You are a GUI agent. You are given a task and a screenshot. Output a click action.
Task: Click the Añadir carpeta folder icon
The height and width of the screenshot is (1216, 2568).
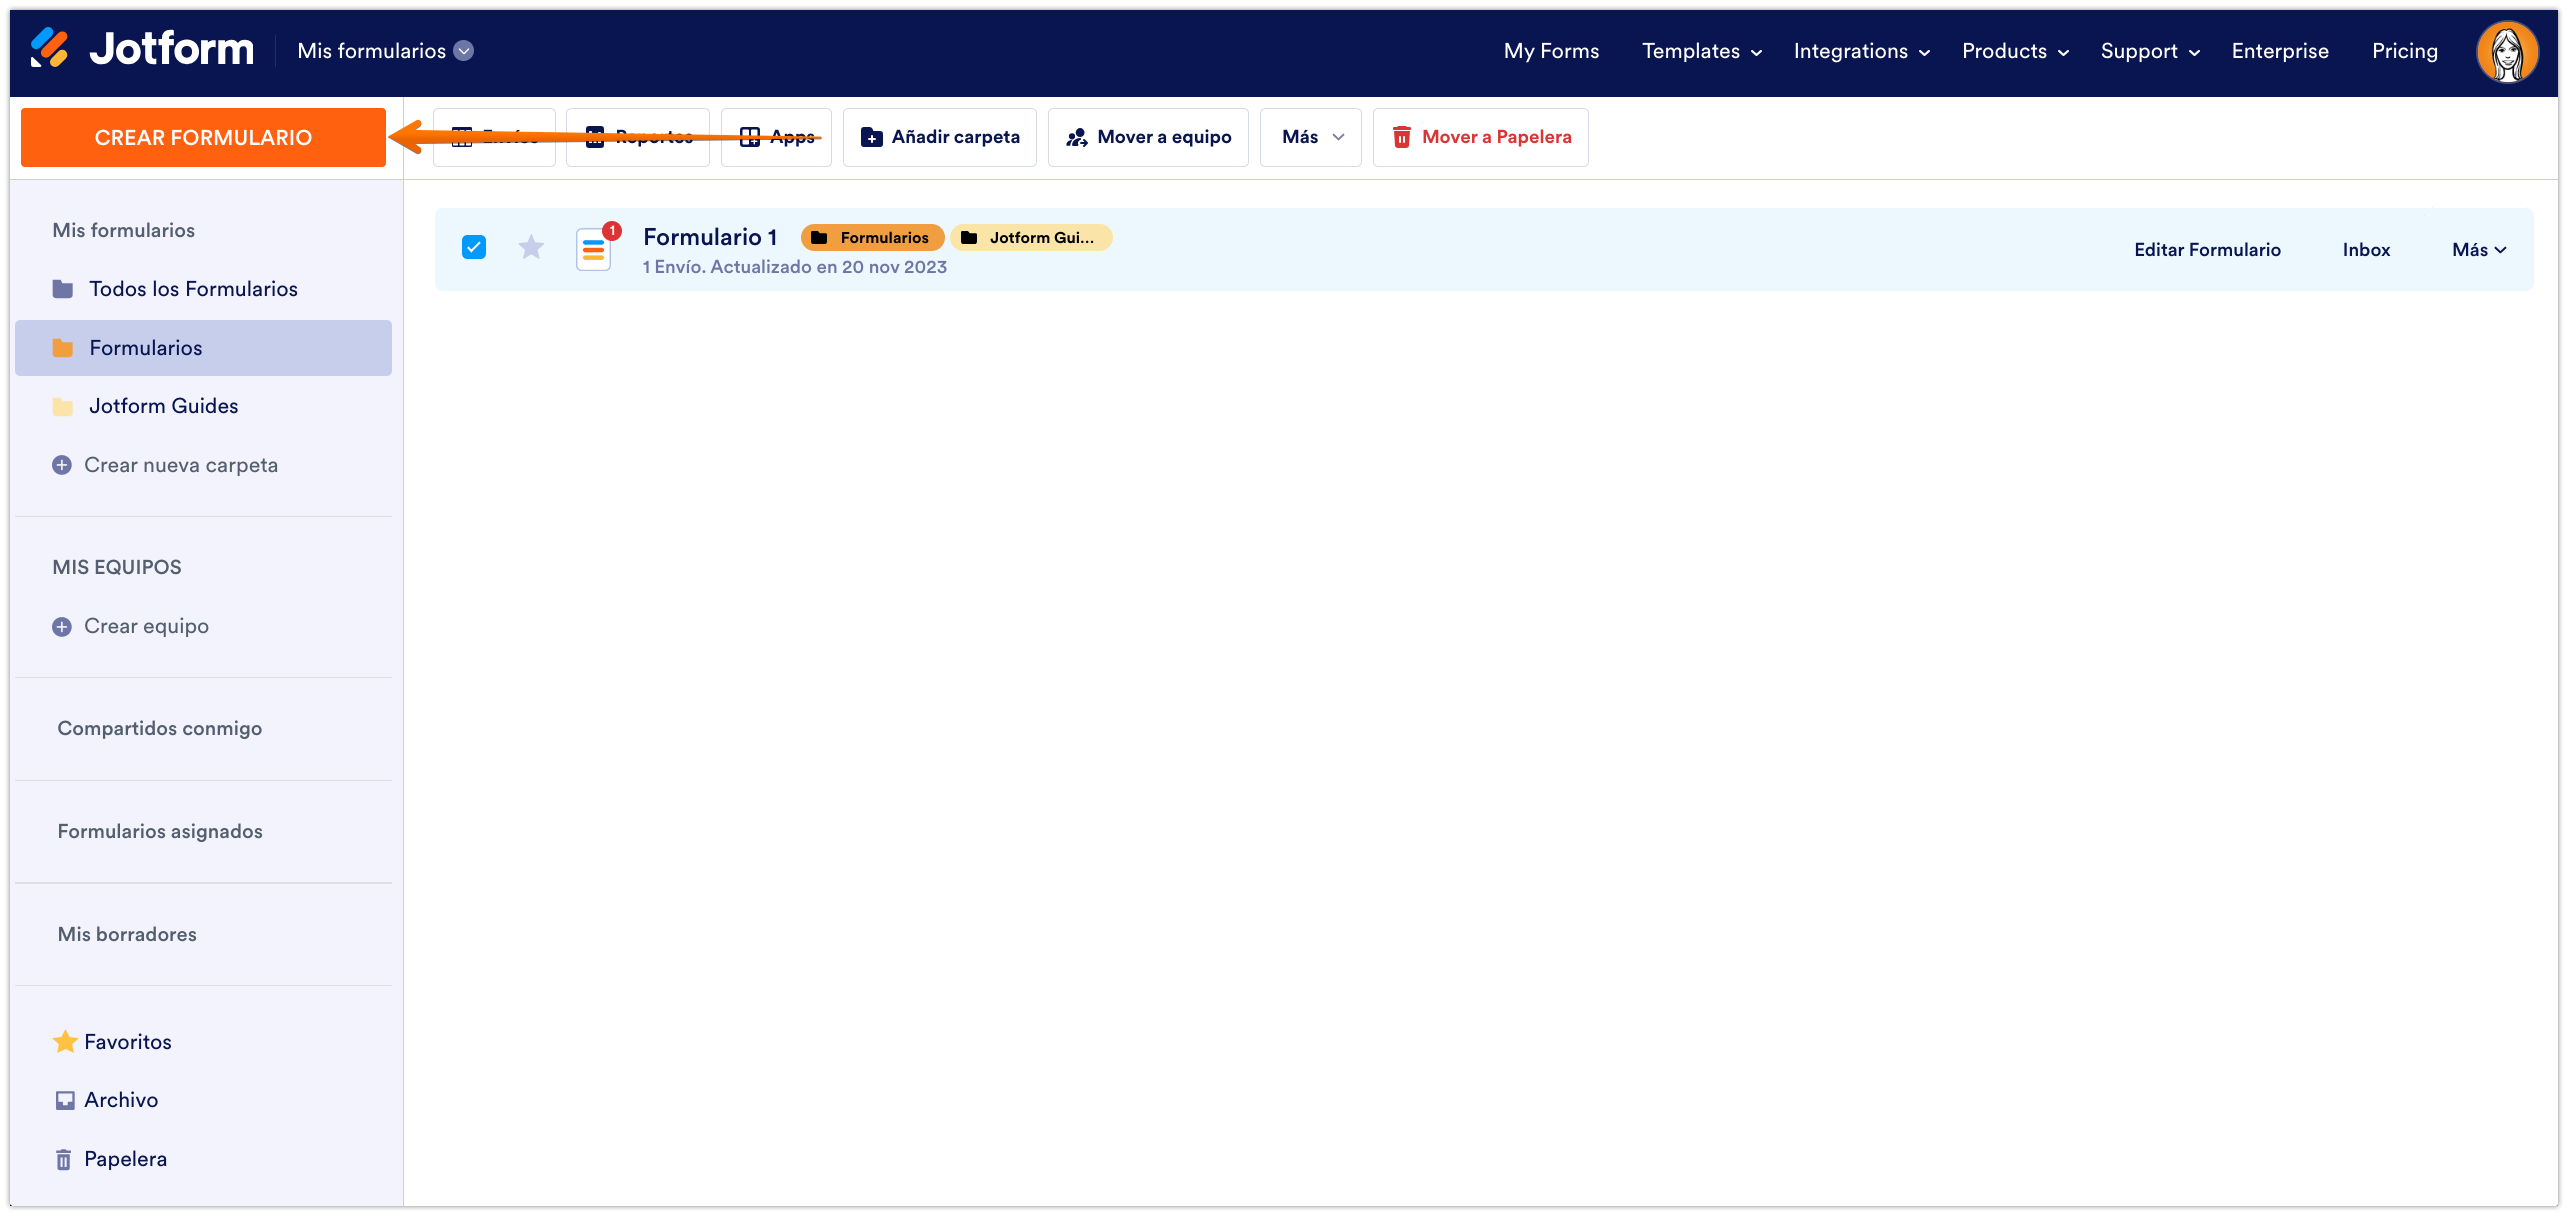[872, 137]
